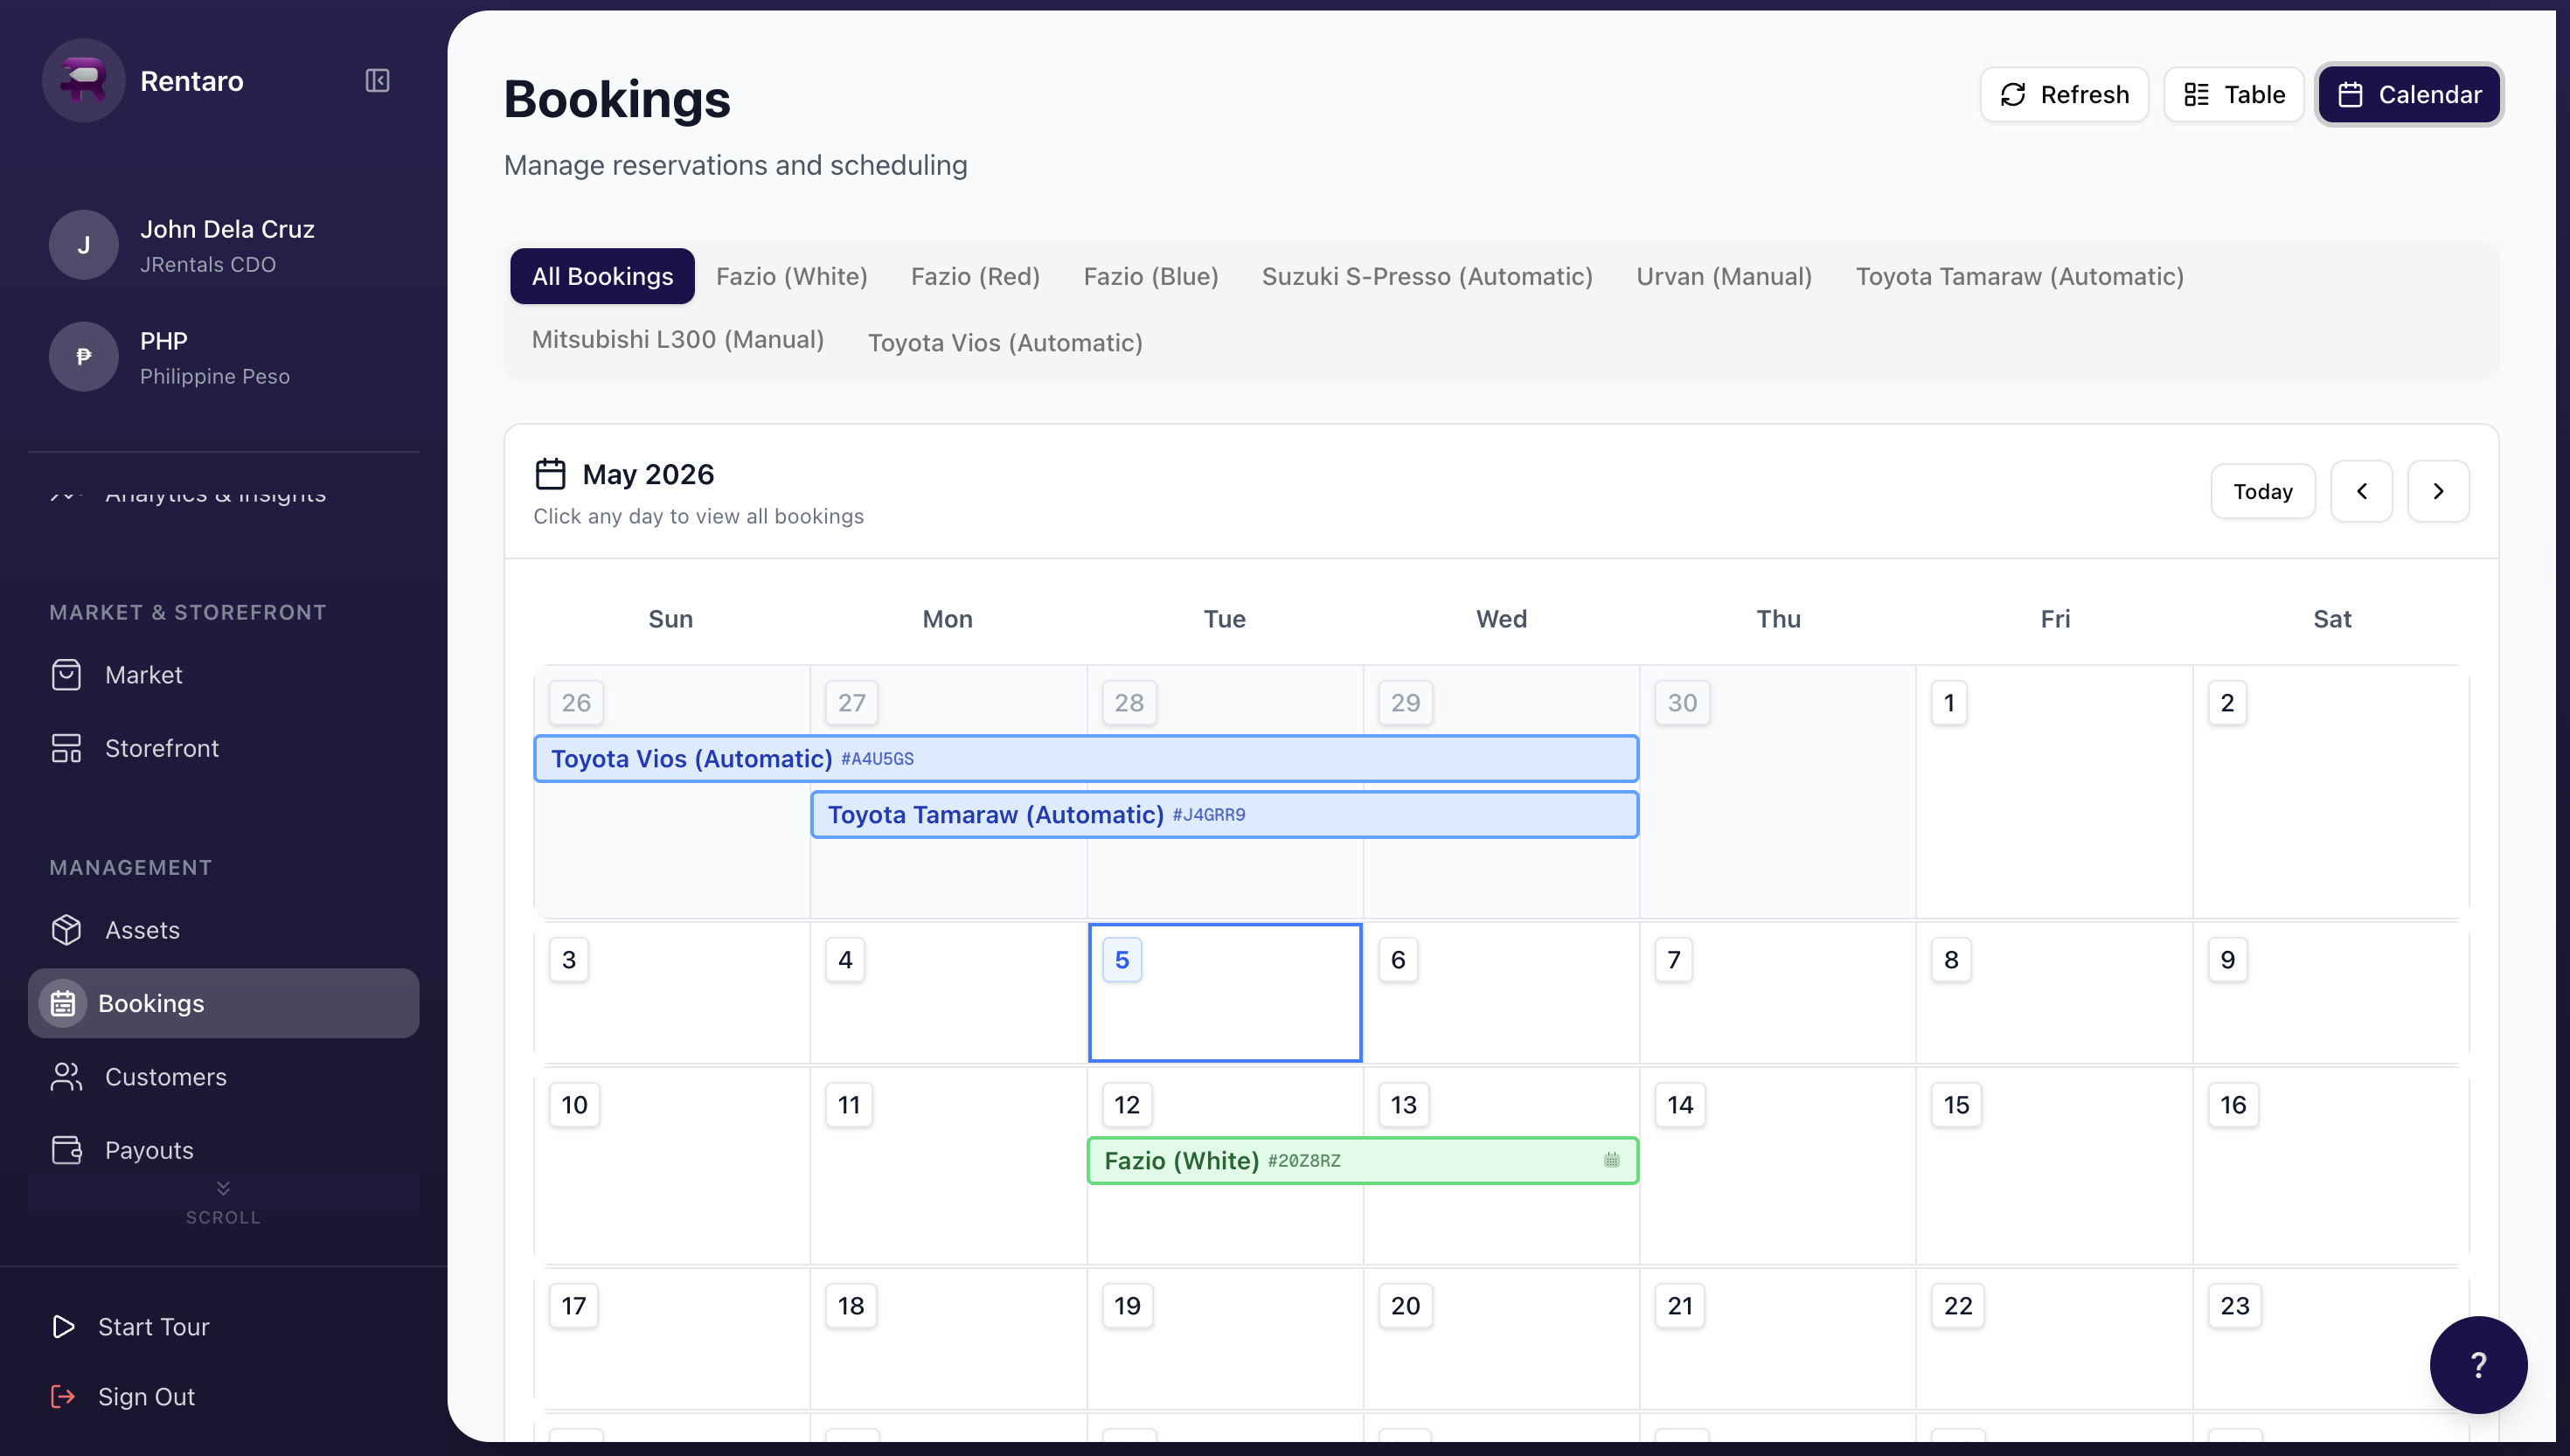The image size is (2570, 1456).
Task: Filter by Mitsubishi L300 (Manual) tab
Action: (678, 340)
